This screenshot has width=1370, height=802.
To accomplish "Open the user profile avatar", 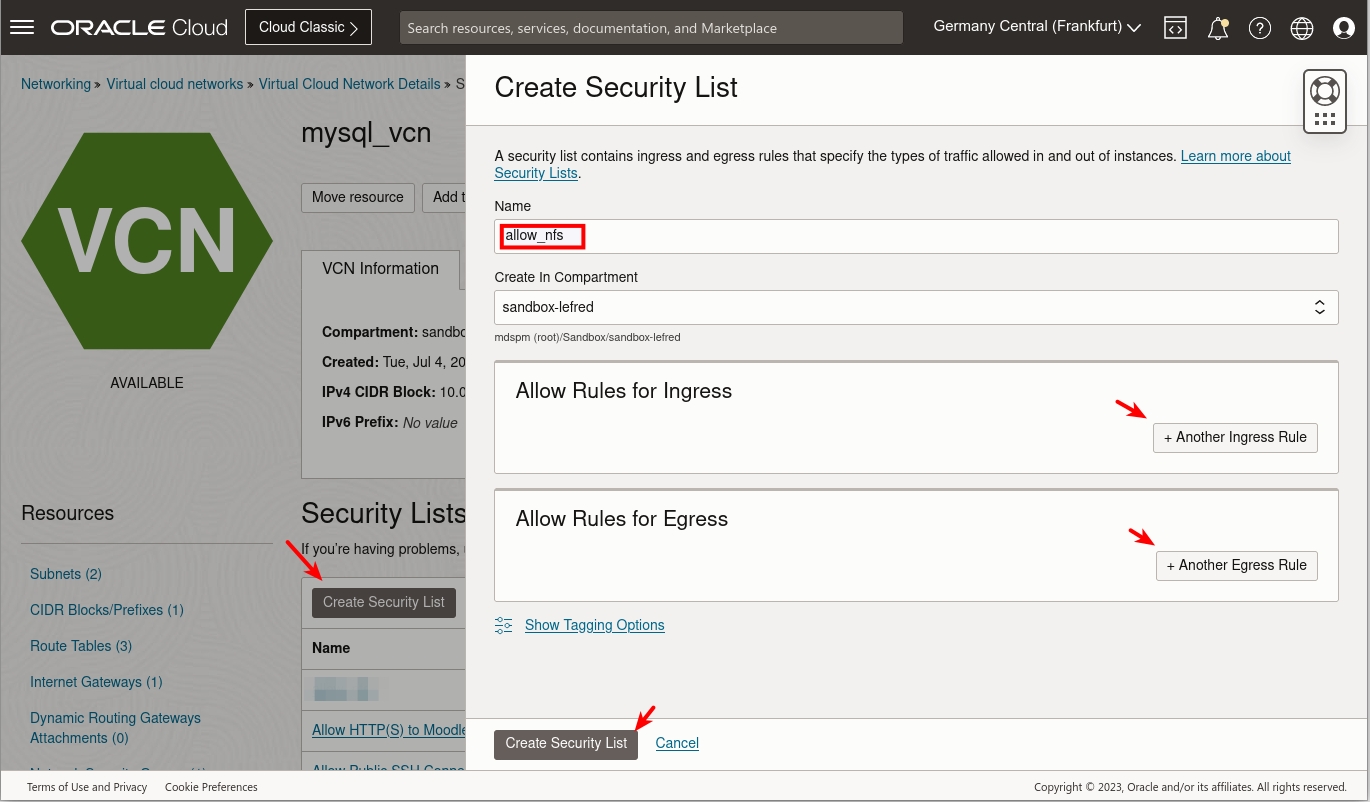I will click(x=1343, y=27).
